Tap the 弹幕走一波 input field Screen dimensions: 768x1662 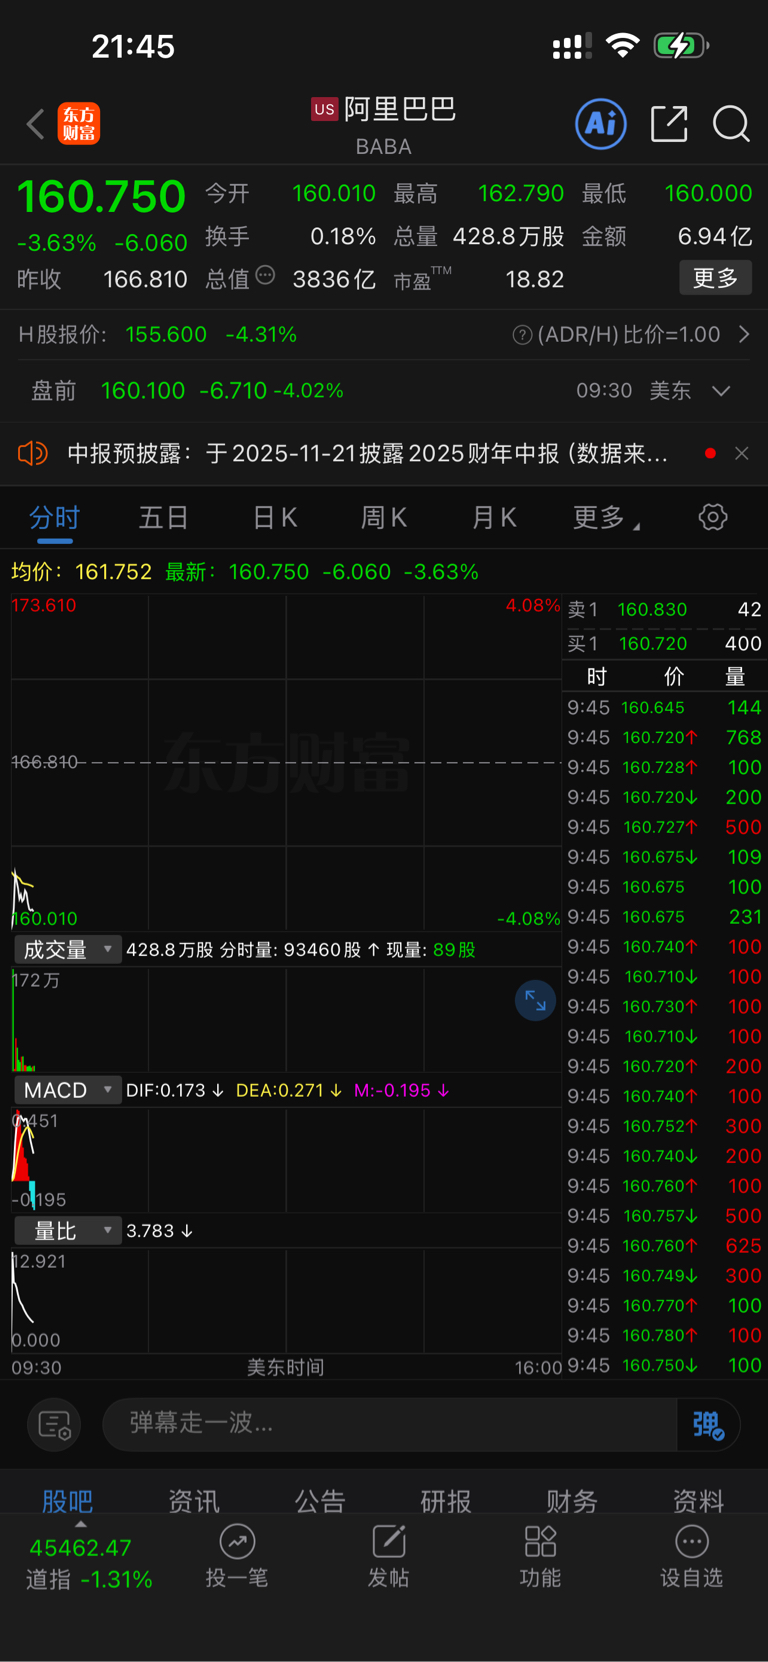click(x=390, y=1424)
